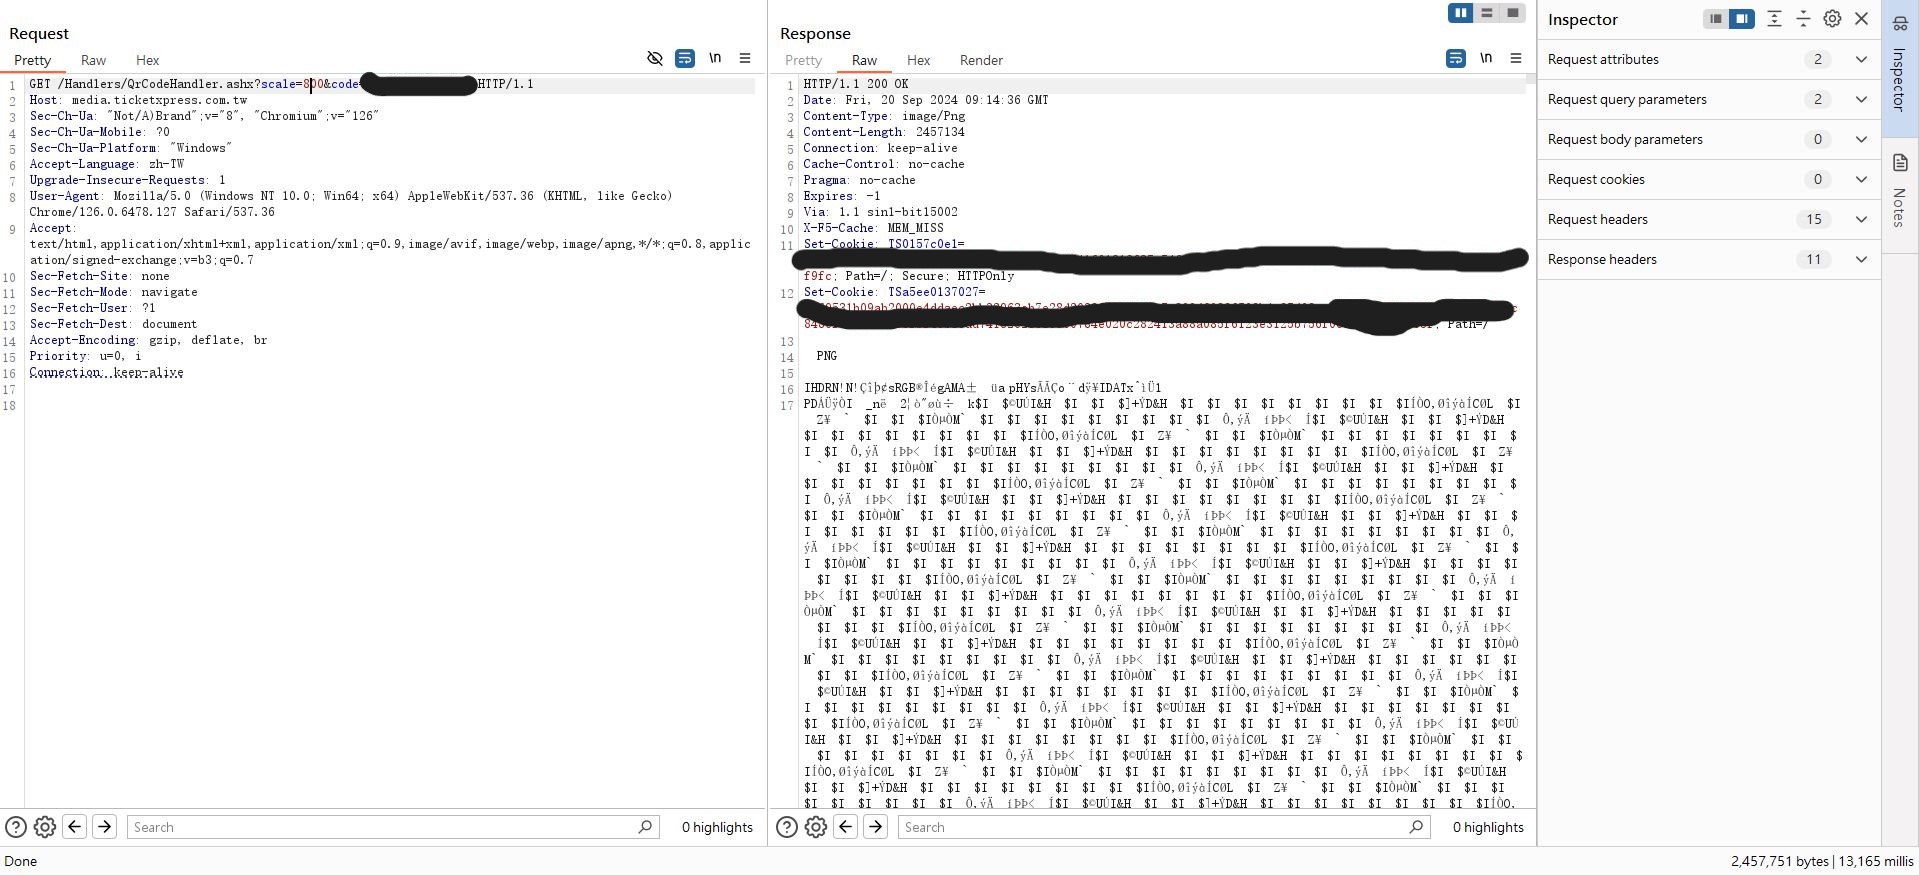Go to previous match in Response search
This screenshot has width=1919, height=875.
(x=845, y=826)
